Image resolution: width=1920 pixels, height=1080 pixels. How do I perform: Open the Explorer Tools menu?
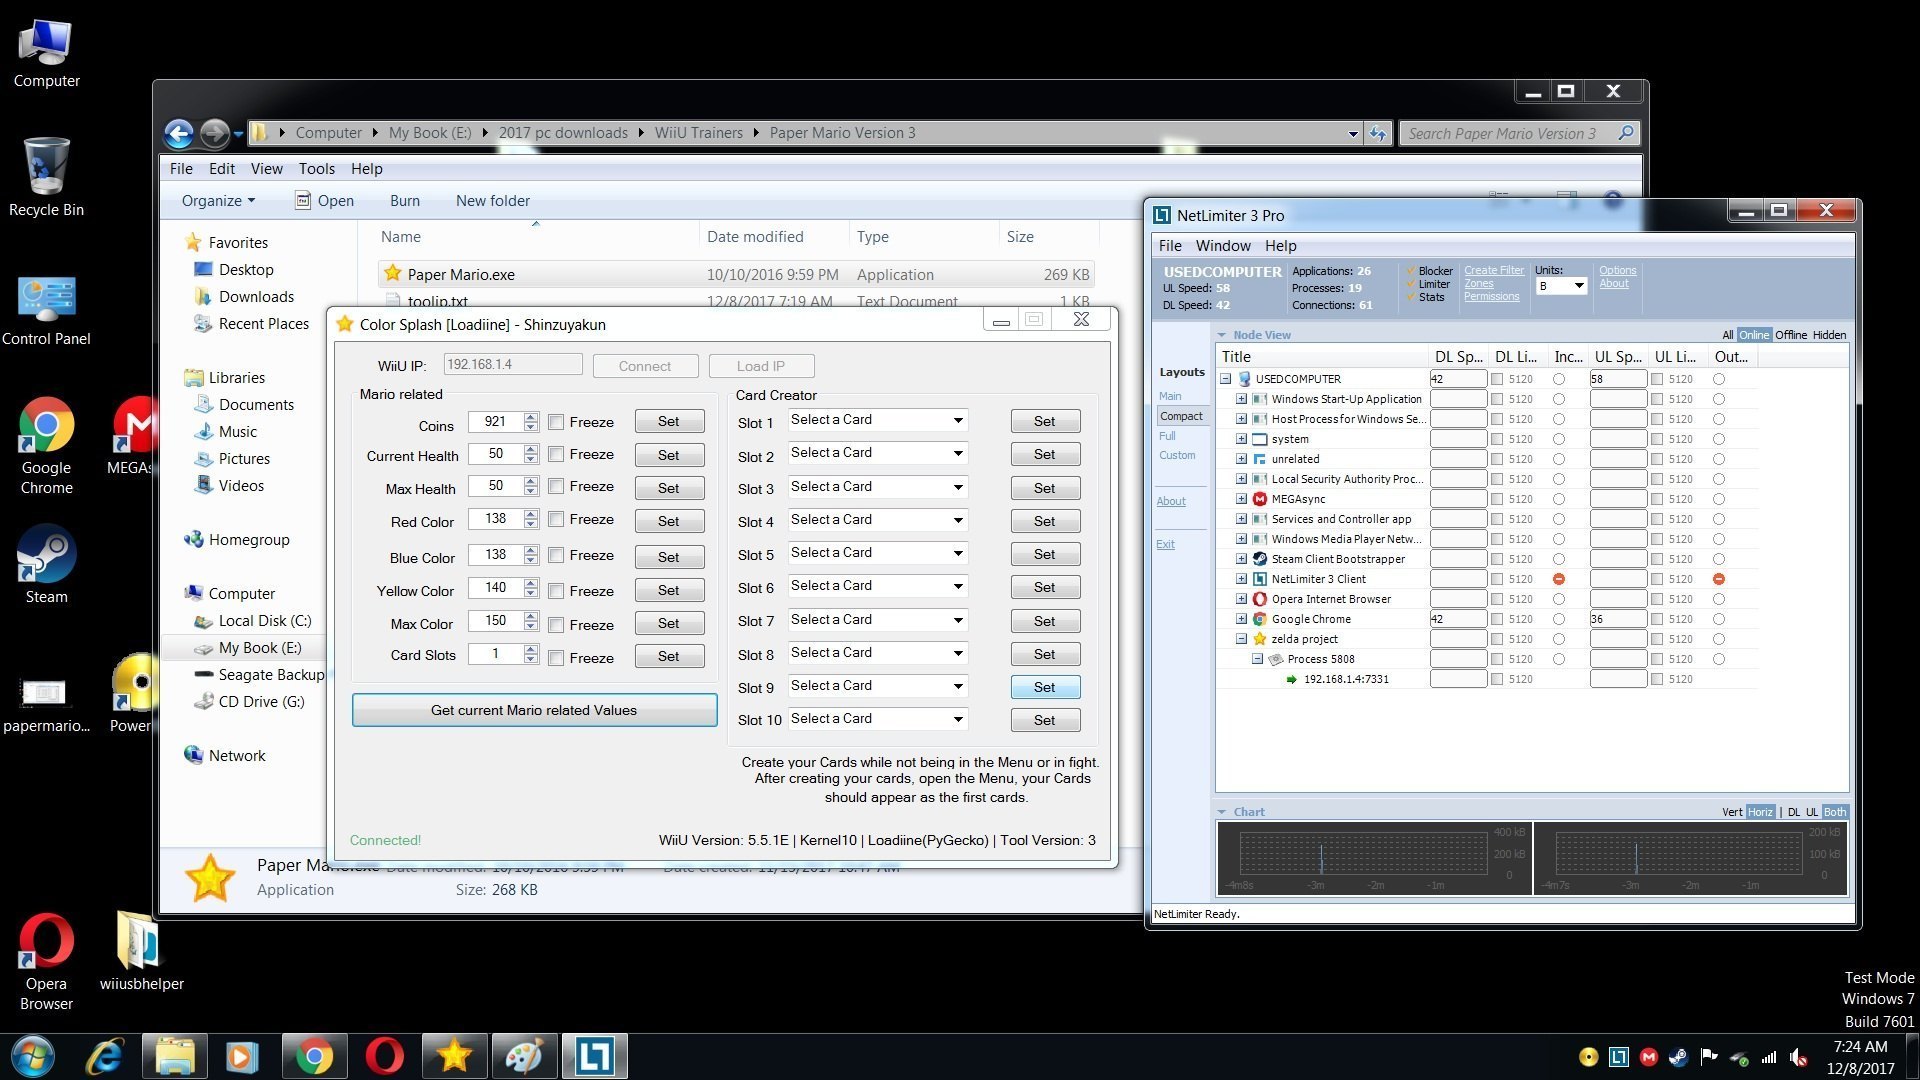(x=316, y=169)
